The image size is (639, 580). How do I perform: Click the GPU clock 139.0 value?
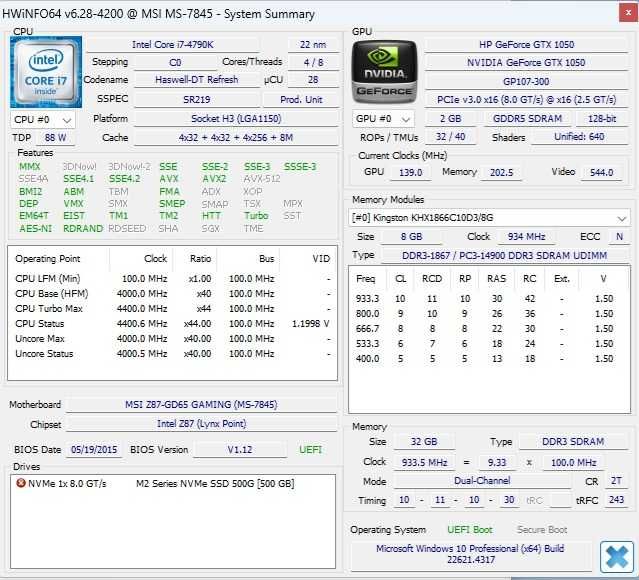click(x=410, y=172)
